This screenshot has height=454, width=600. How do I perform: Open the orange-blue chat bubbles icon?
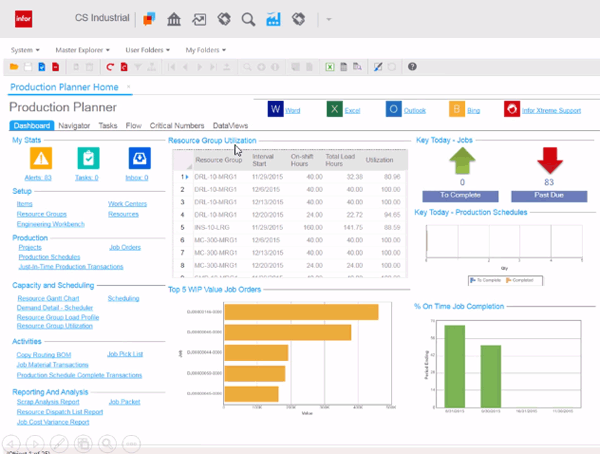pyautogui.click(x=149, y=19)
